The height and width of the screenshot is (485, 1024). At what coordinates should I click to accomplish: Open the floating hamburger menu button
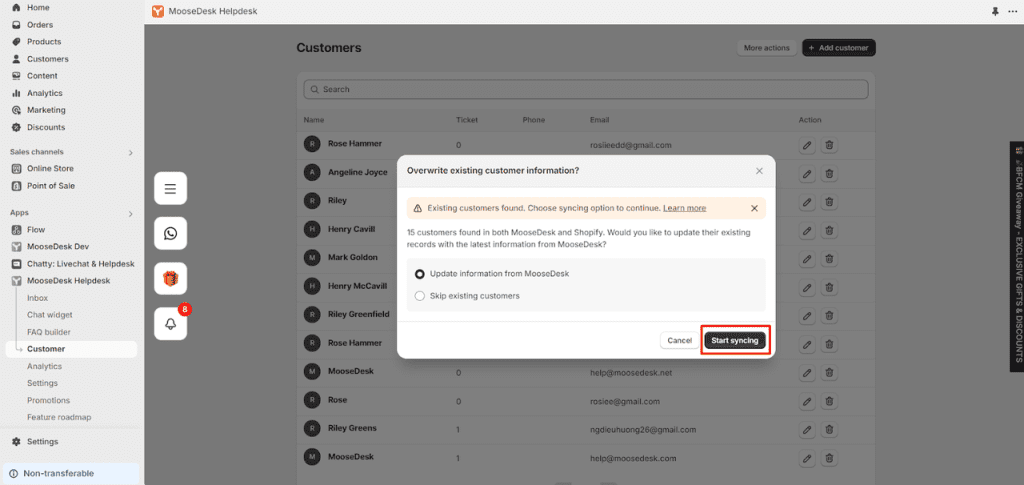(170, 189)
